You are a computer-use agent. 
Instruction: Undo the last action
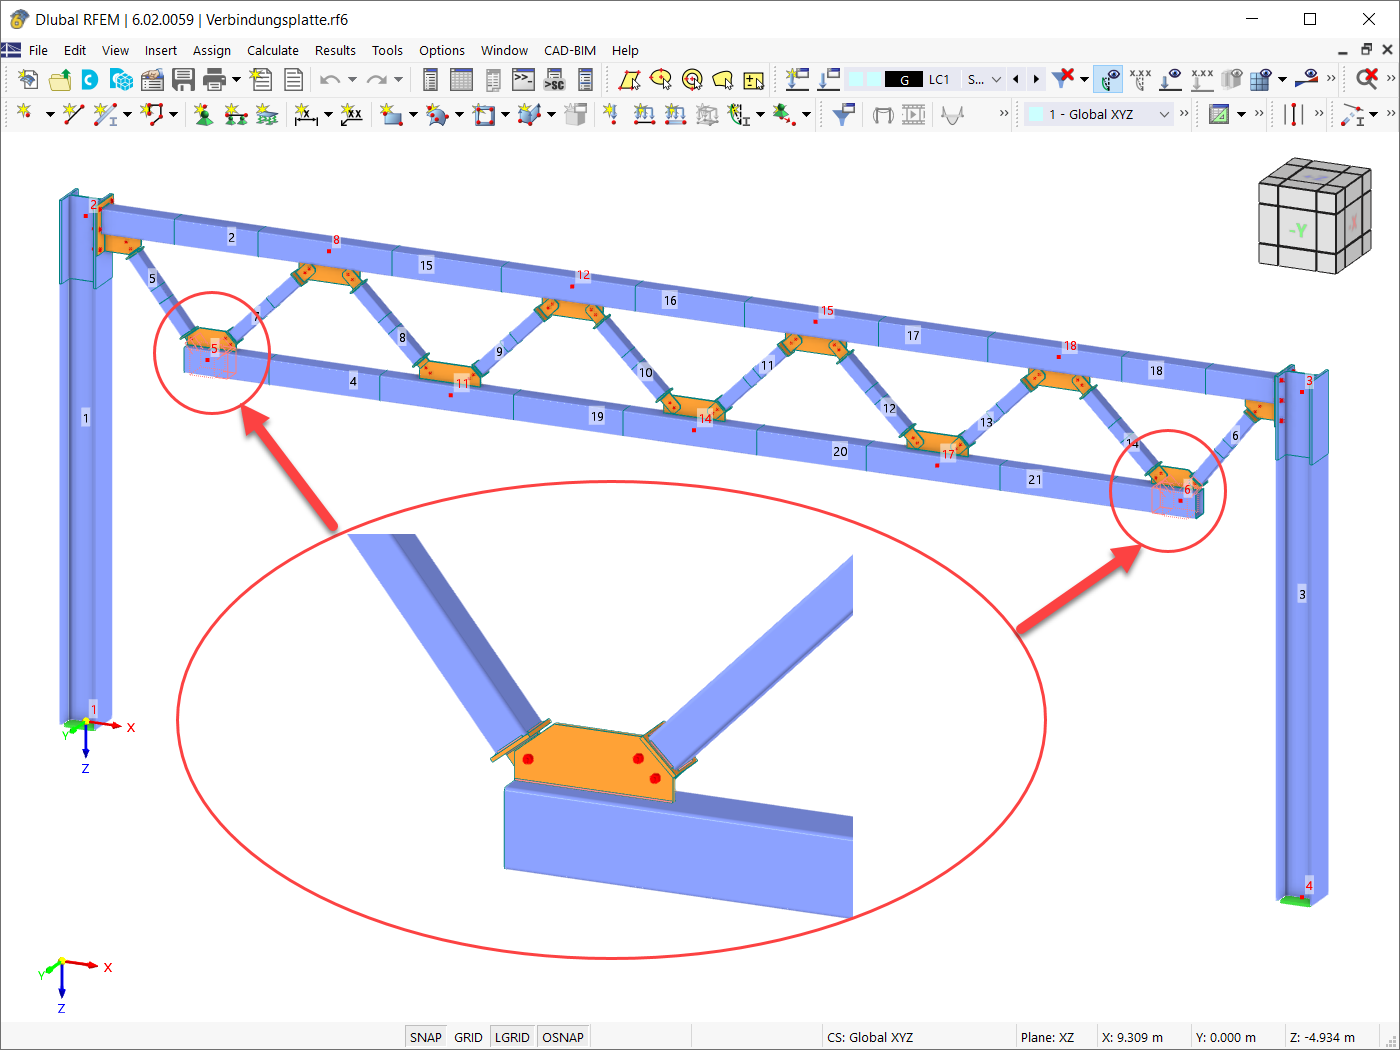330,79
